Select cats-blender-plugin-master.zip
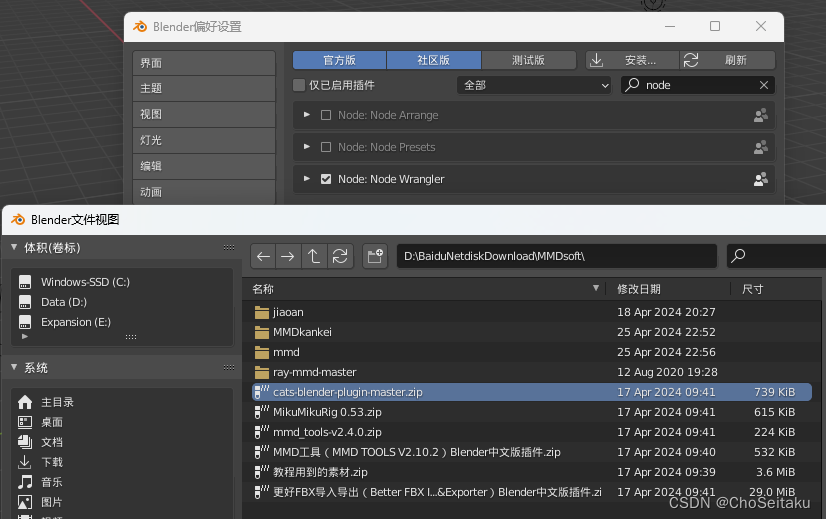Image resolution: width=826 pixels, height=519 pixels. (x=532, y=393)
